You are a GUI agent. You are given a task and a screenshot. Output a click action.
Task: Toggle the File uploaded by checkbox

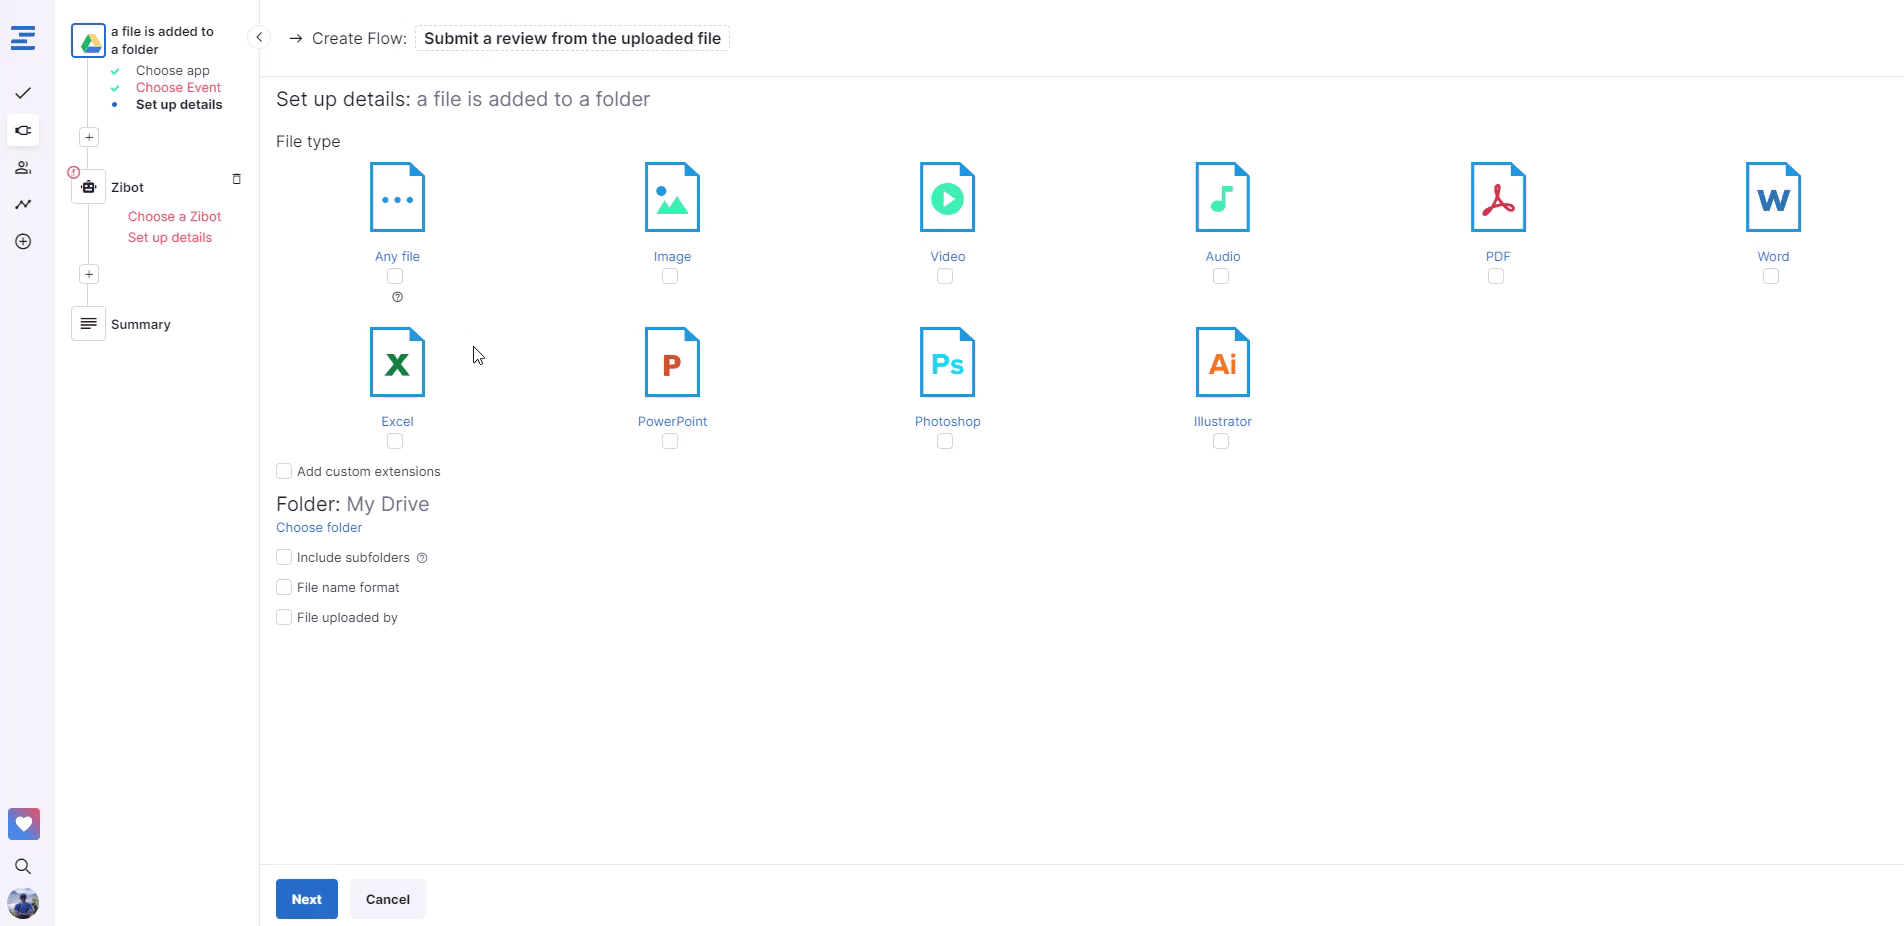[x=284, y=617]
